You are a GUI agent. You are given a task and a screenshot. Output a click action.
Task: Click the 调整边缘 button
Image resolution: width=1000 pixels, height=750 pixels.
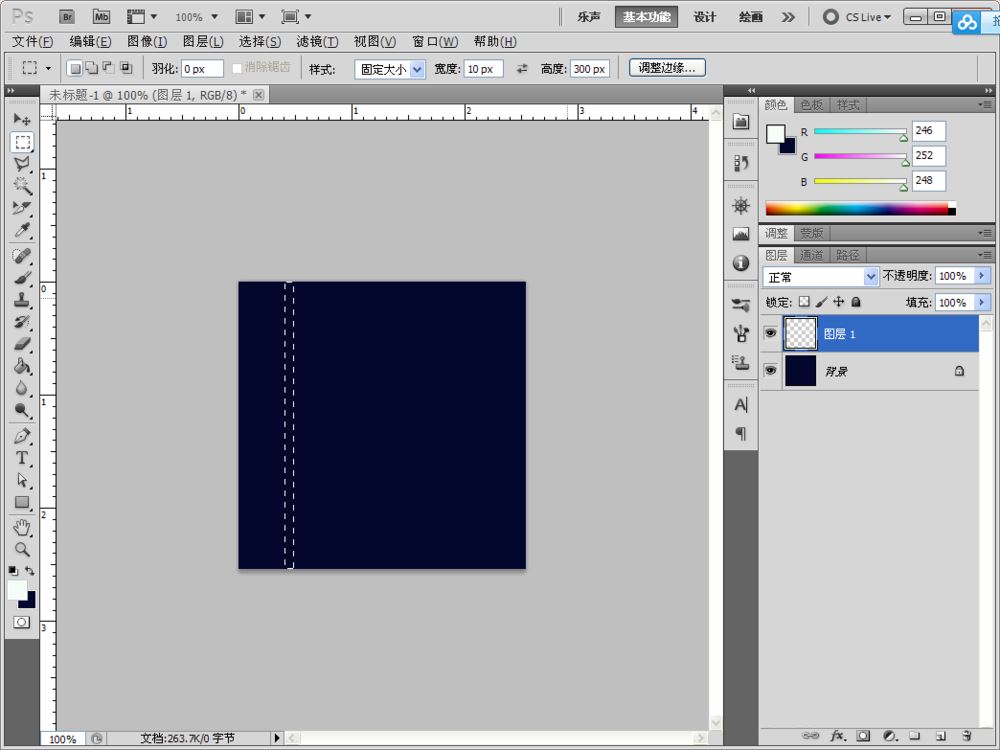click(667, 68)
